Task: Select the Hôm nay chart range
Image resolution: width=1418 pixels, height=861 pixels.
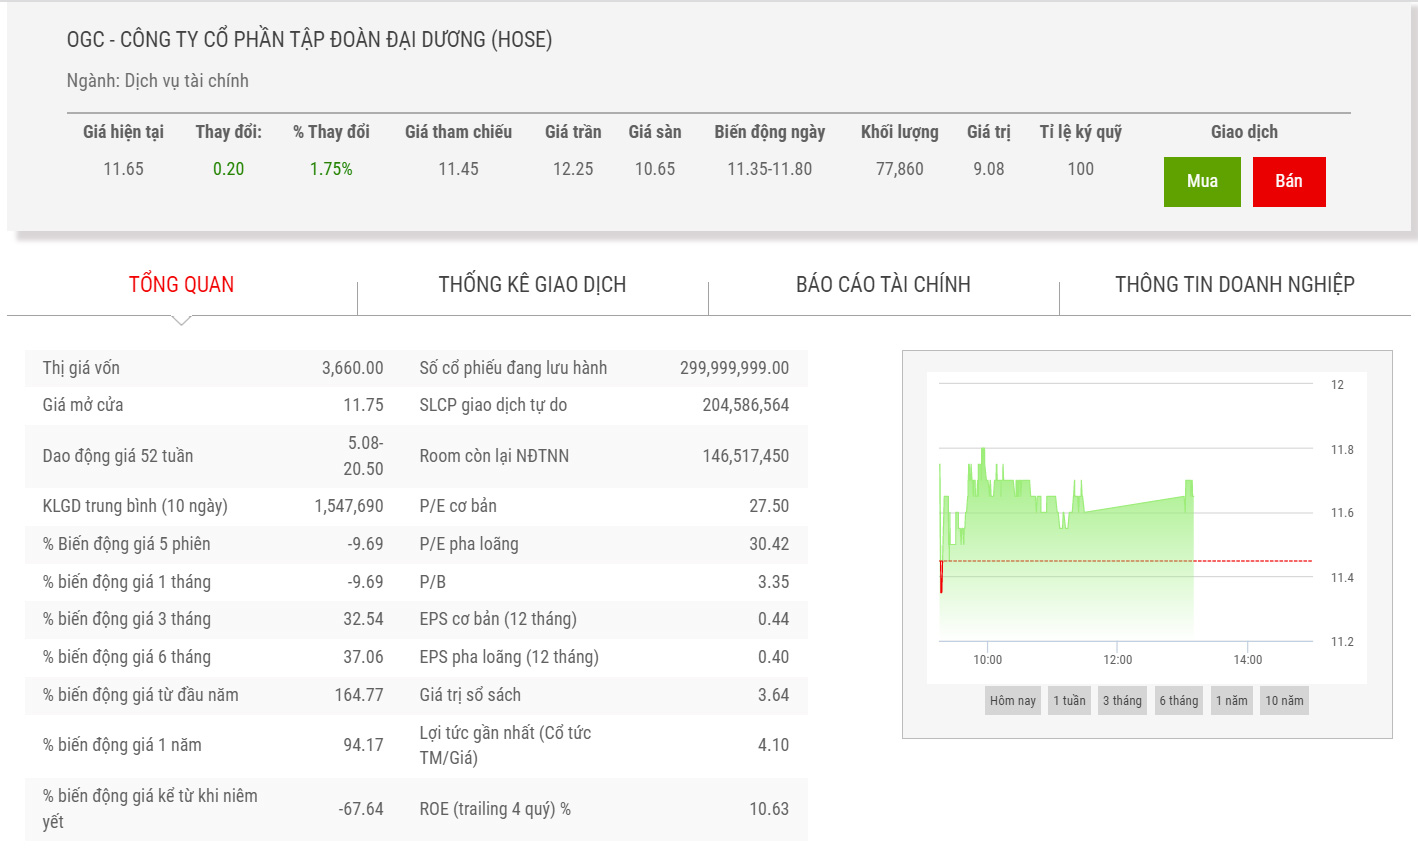Action: [x=1012, y=701]
